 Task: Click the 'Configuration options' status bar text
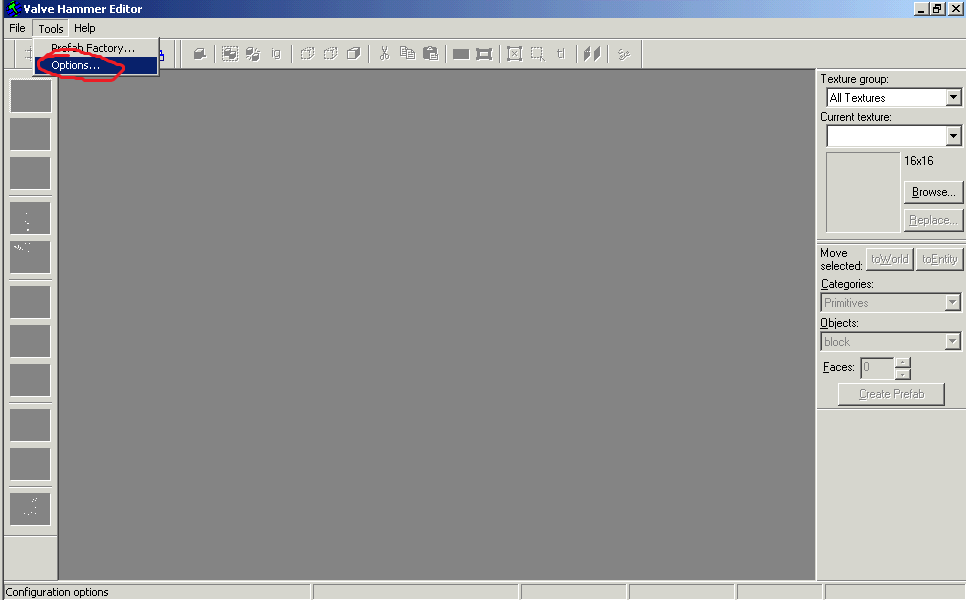pos(57,592)
